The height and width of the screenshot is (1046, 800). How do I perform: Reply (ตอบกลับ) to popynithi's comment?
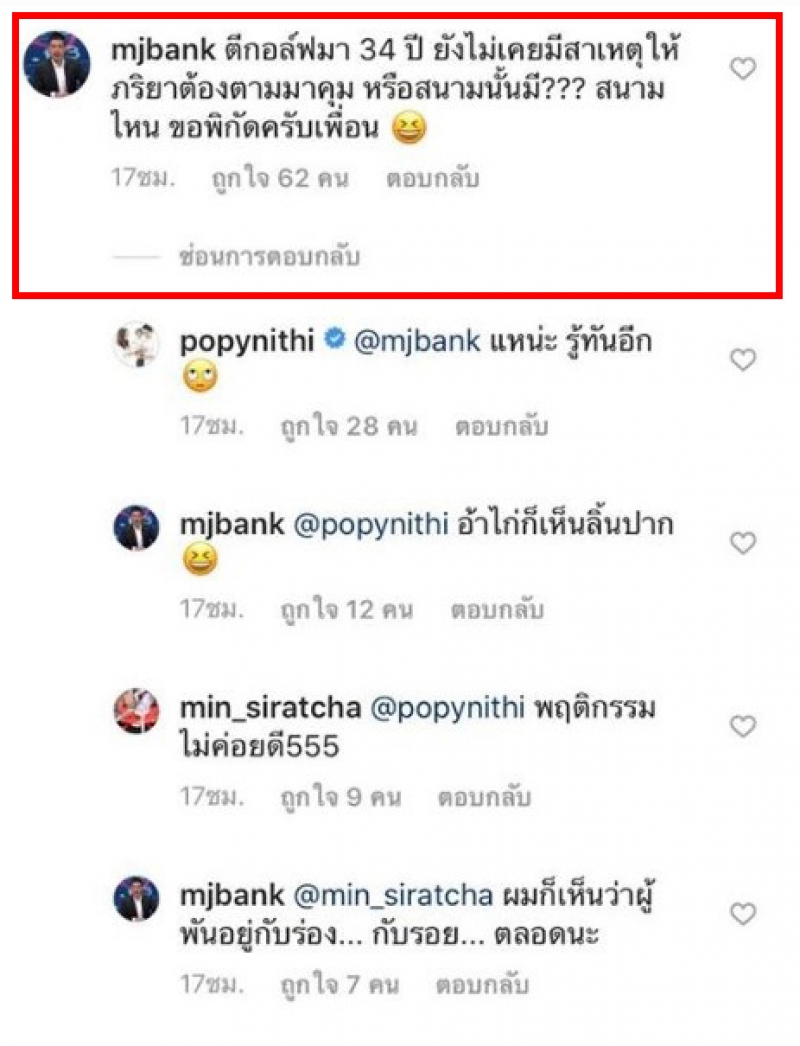click(x=502, y=426)
